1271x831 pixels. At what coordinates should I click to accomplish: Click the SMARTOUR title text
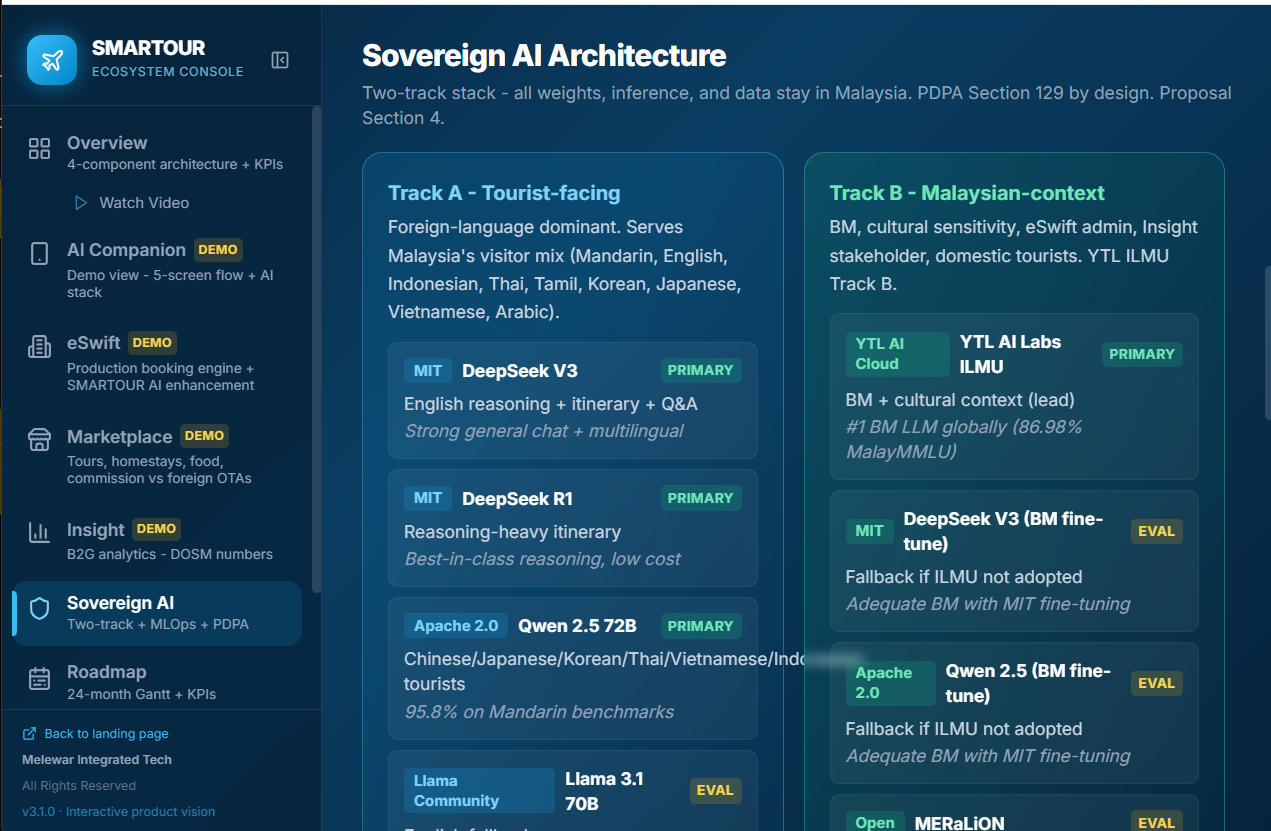tap(148, 48)
